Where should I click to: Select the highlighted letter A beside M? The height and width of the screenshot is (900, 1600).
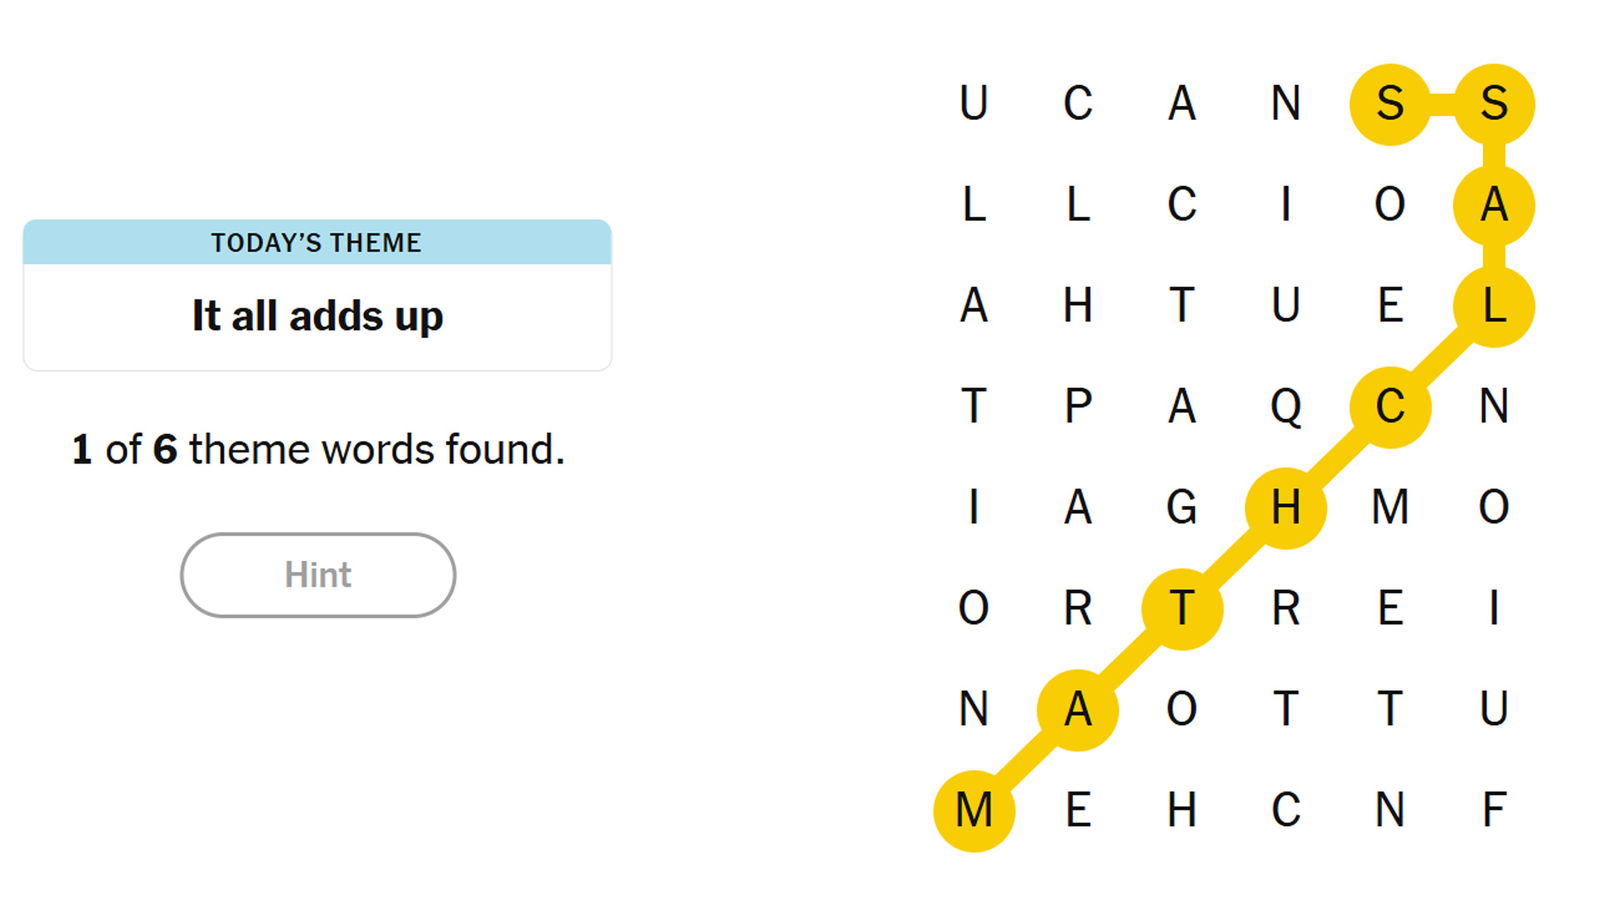1079,710
